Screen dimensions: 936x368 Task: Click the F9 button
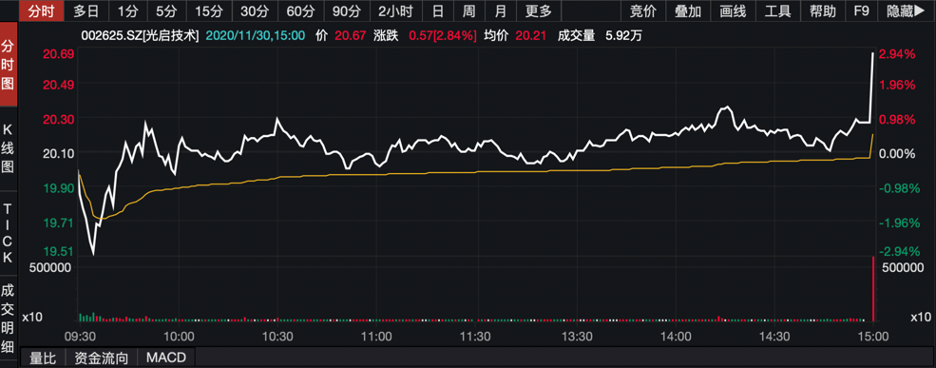[x=862, y=11]
